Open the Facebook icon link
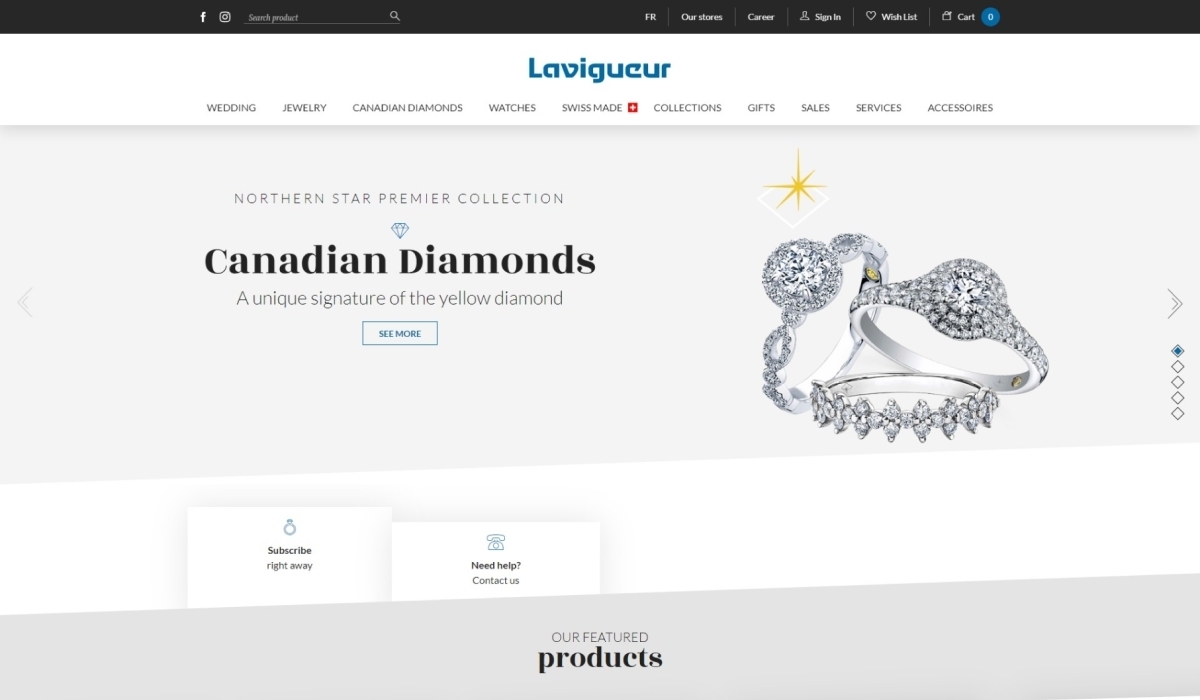This screenshot has width=1200, height=700. coord(203,17)
